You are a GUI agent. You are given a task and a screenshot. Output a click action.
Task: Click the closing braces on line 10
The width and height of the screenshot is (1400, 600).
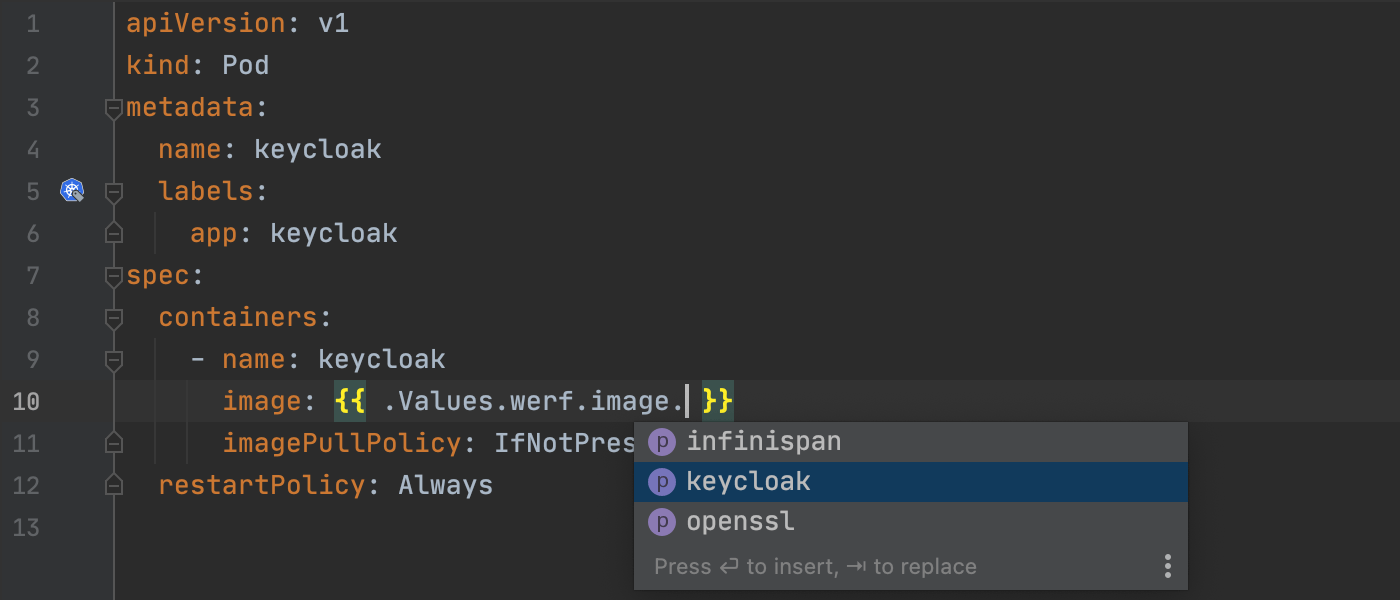pos(718,402)
